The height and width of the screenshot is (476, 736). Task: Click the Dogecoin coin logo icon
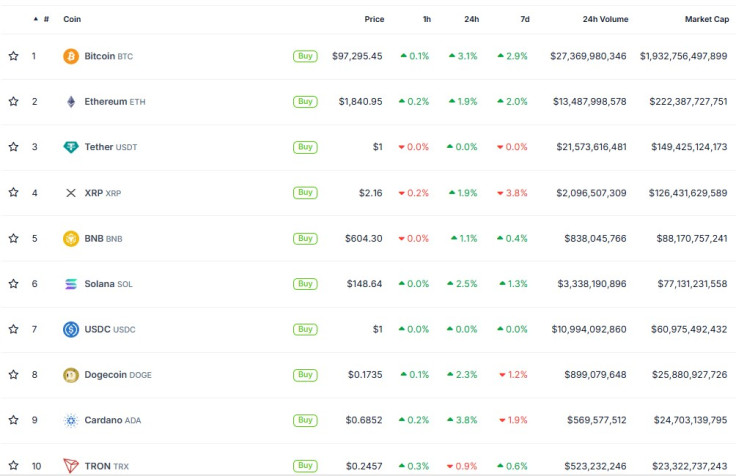tap(71, 375)
